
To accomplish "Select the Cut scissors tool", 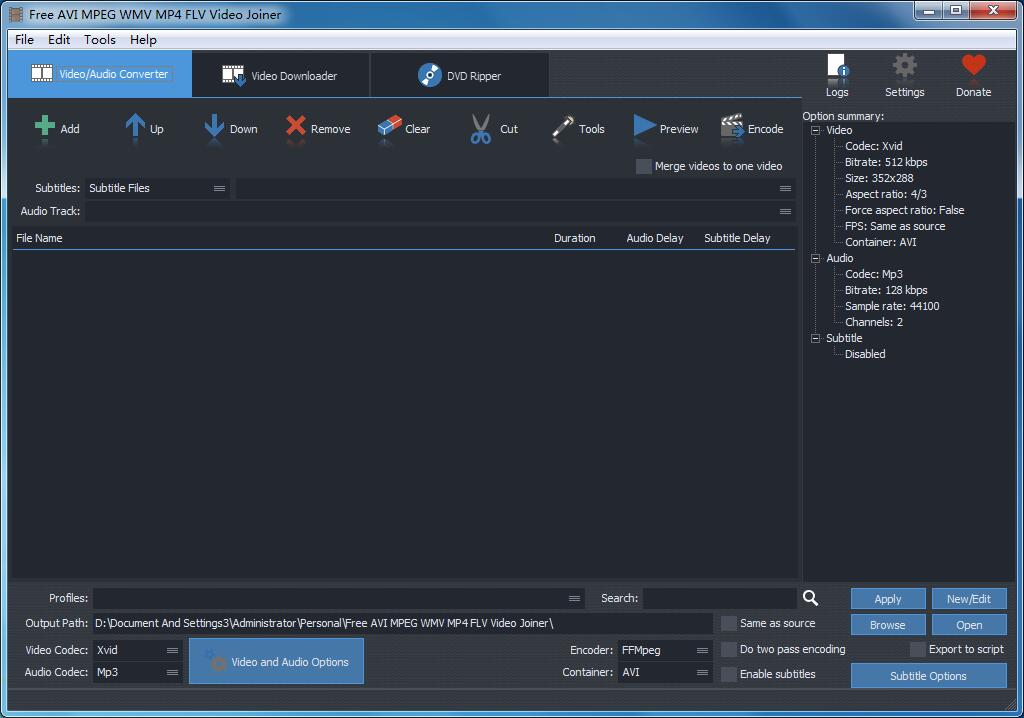I will pos(481,128).
